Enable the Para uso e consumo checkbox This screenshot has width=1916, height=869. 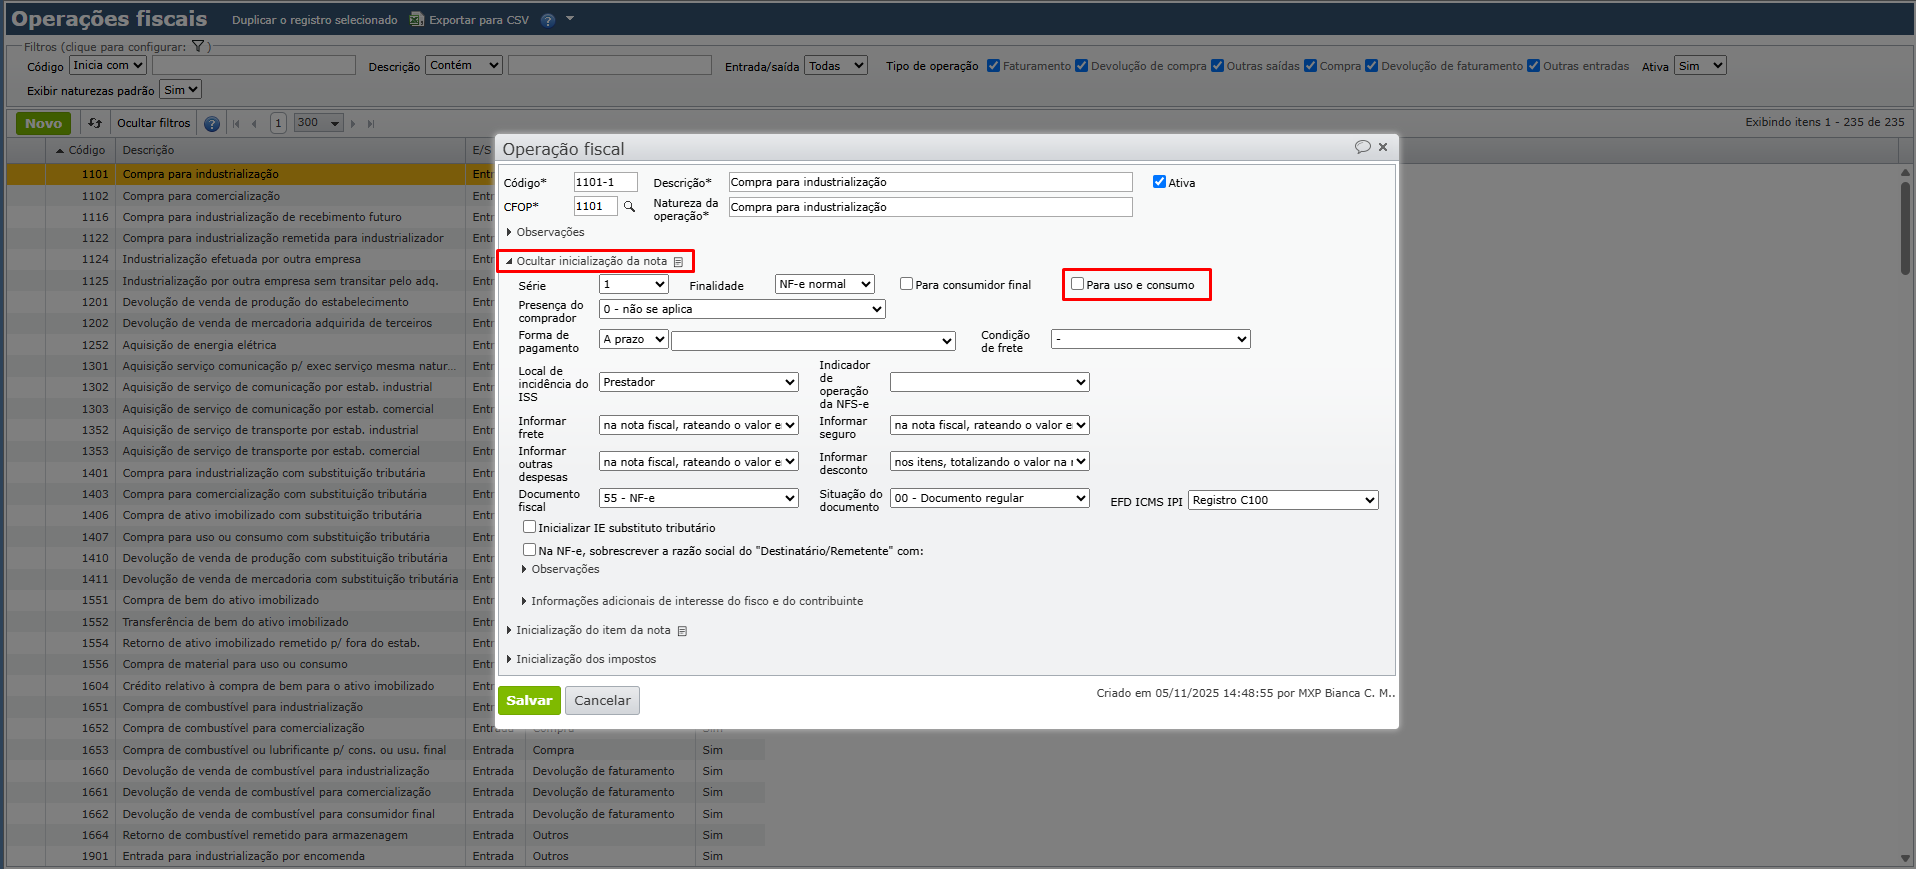[1077, 284]
